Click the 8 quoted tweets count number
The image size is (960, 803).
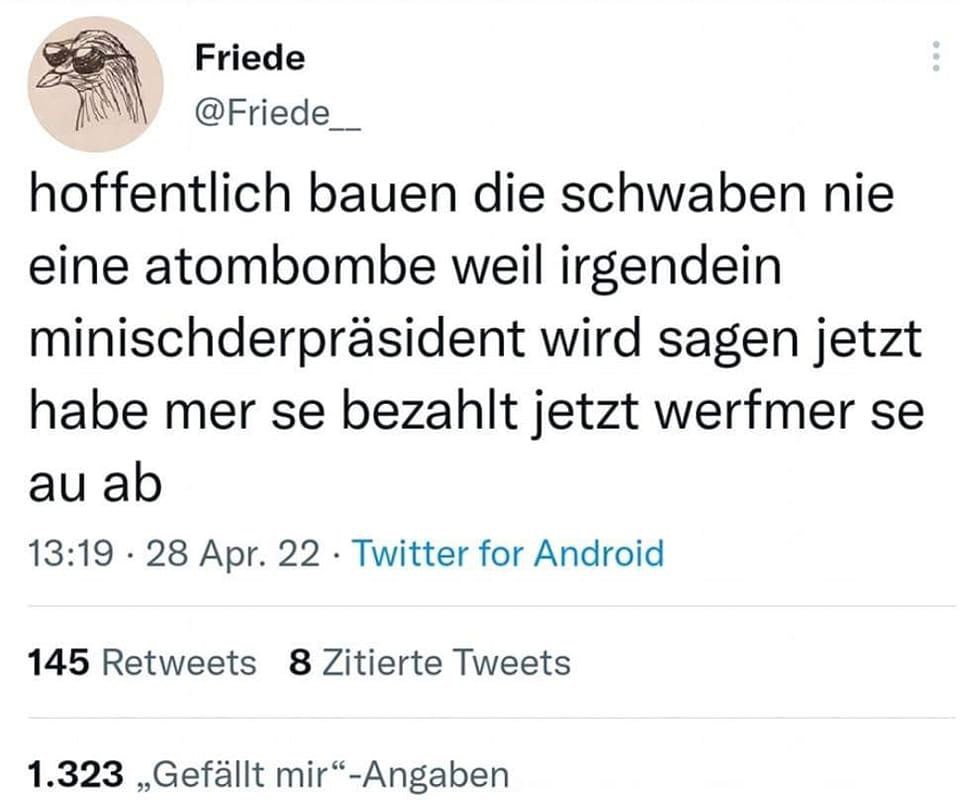tap(297, 662)
